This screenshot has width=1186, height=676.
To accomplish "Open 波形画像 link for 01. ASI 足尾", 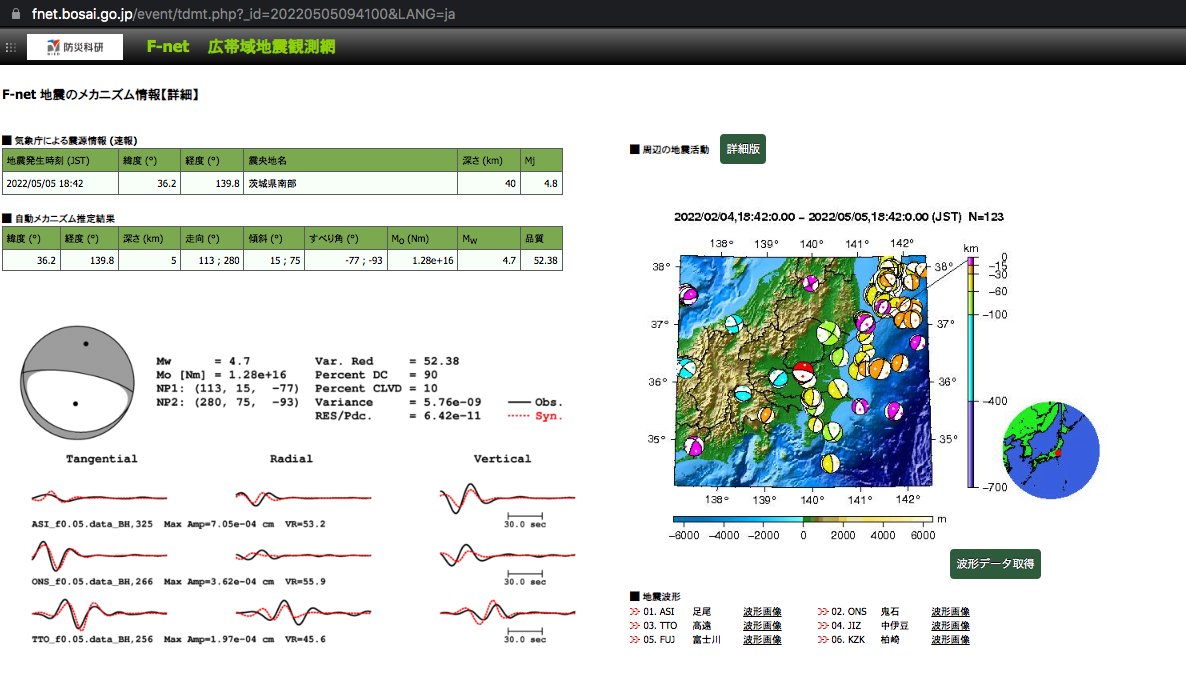I will 762,612.
